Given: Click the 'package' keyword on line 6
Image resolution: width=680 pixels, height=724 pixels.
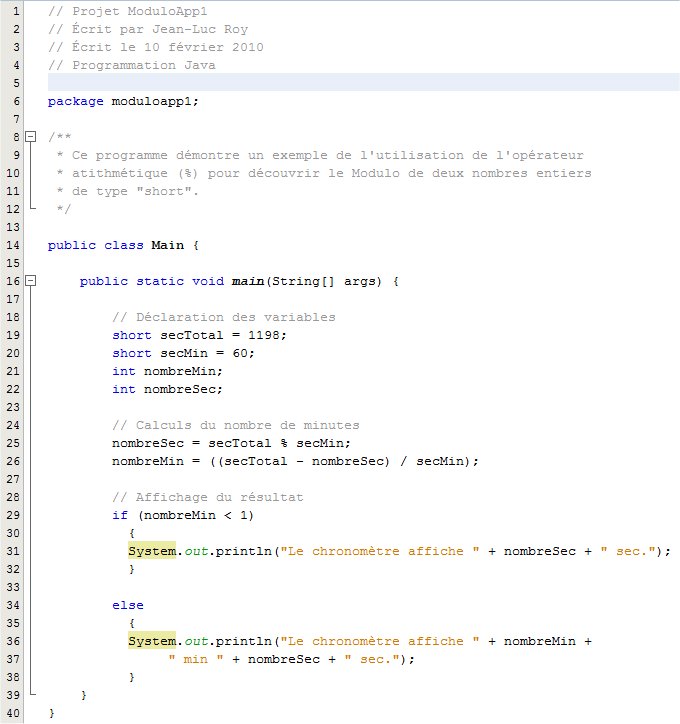Looking at the screenshot, I should (x=76, y=101).
